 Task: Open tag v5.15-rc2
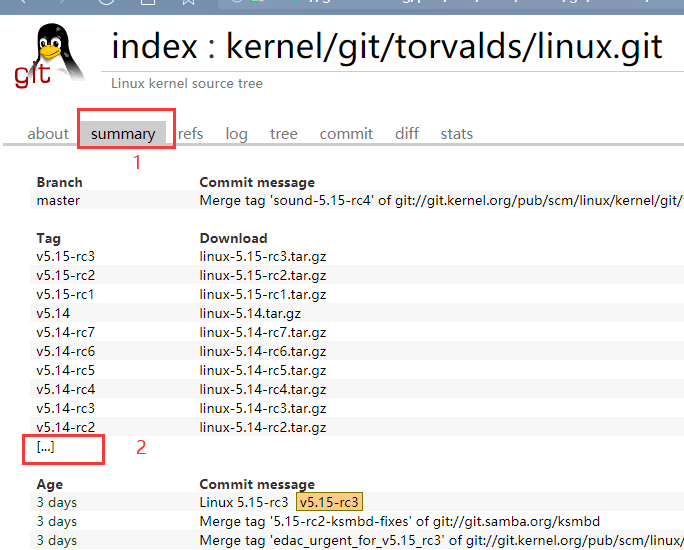[x=65, y=276]
